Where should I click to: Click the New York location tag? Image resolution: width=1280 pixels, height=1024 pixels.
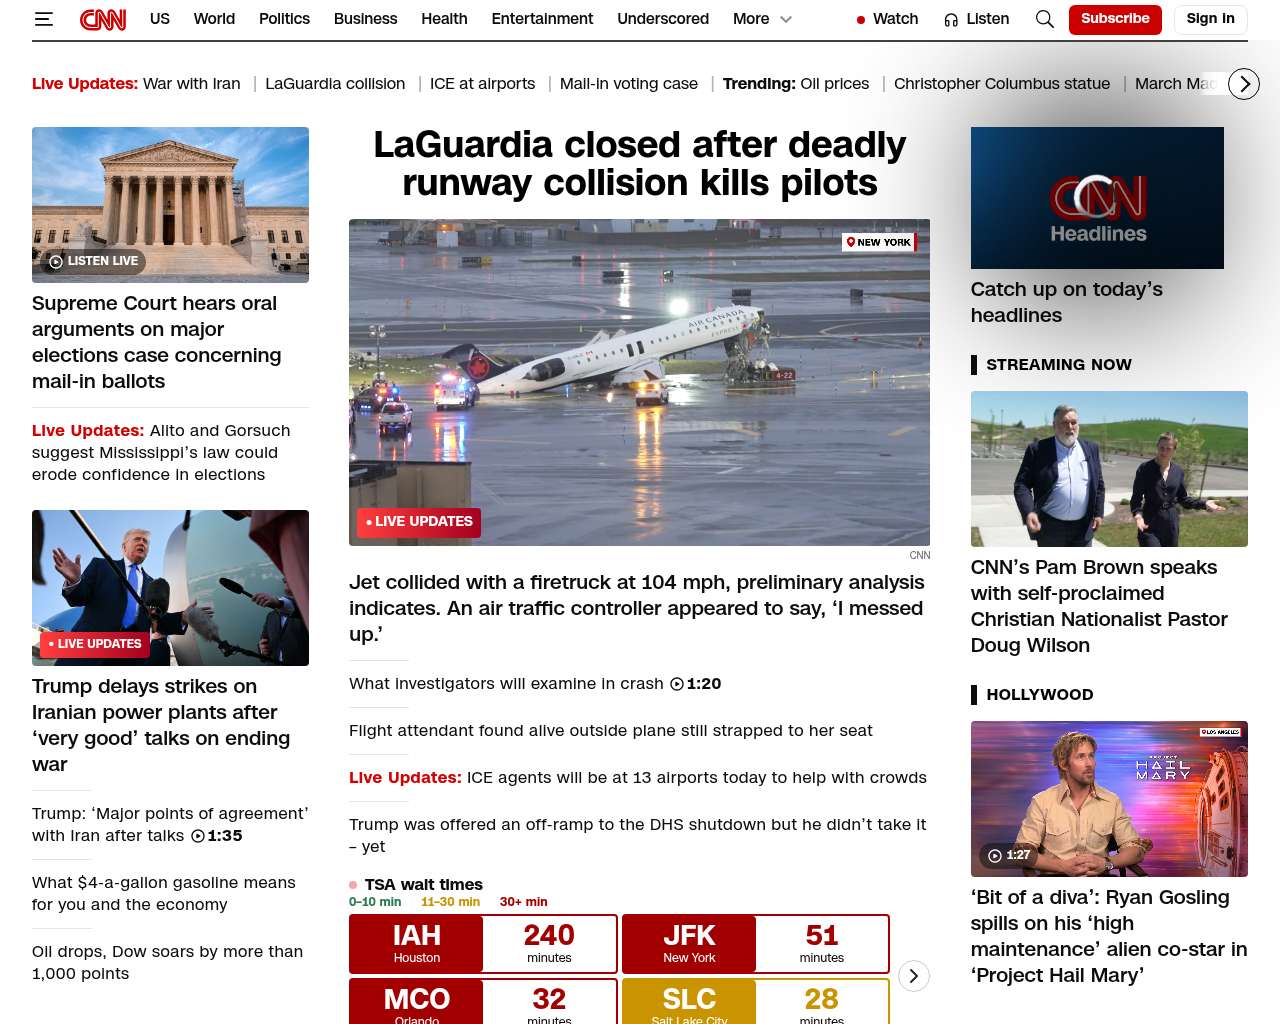(879, 242)
